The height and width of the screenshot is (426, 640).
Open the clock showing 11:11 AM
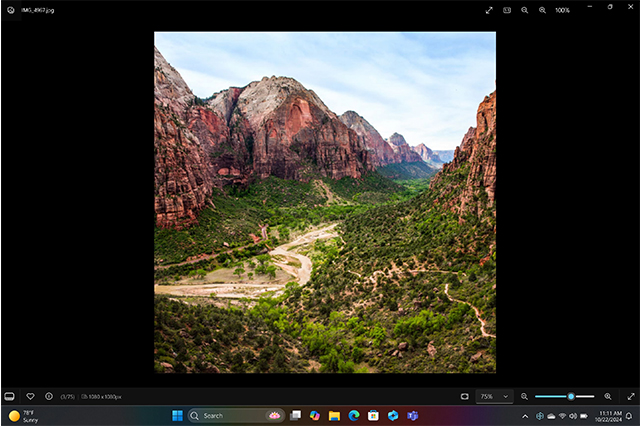(x=608, y=416)
